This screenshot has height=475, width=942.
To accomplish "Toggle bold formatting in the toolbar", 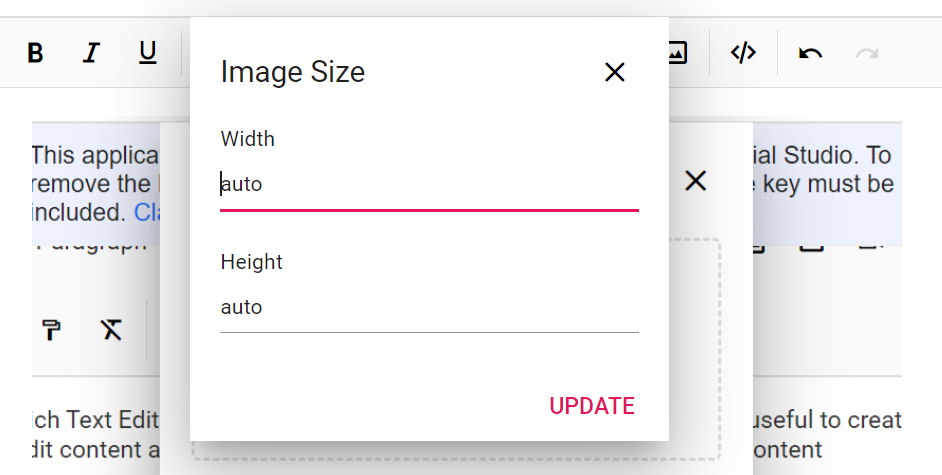I will pyautogui.click(x=36, y=53).
